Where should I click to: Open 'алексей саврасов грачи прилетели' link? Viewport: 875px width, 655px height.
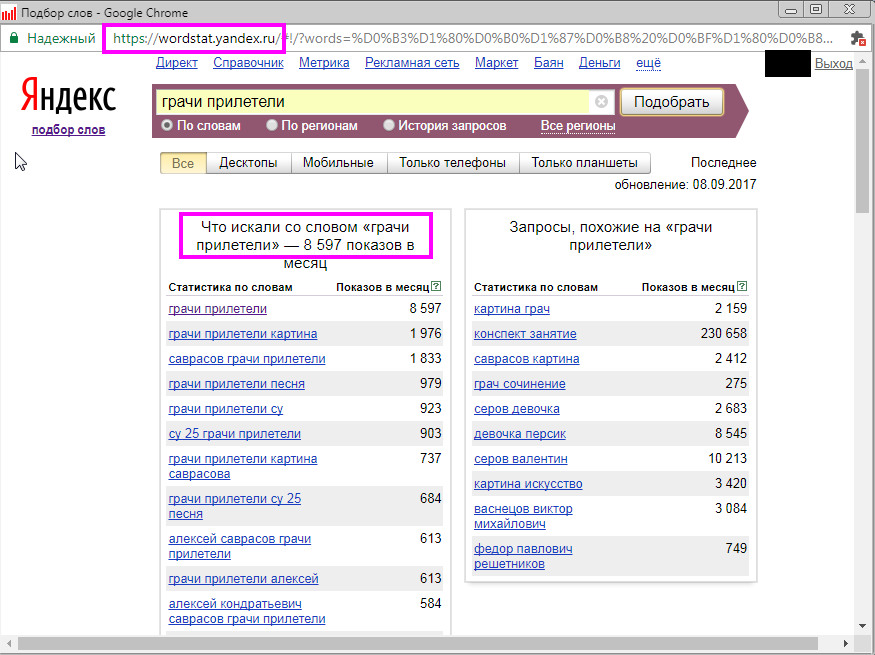coord(239,546)
